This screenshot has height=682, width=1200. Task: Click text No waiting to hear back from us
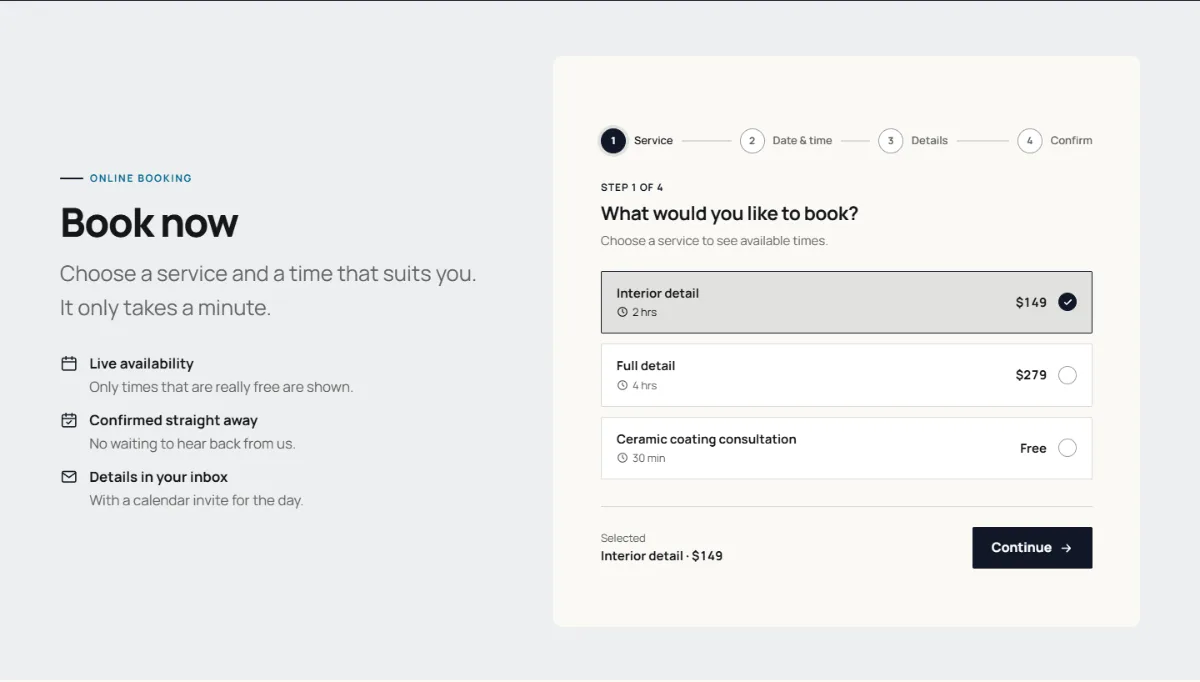192,444
